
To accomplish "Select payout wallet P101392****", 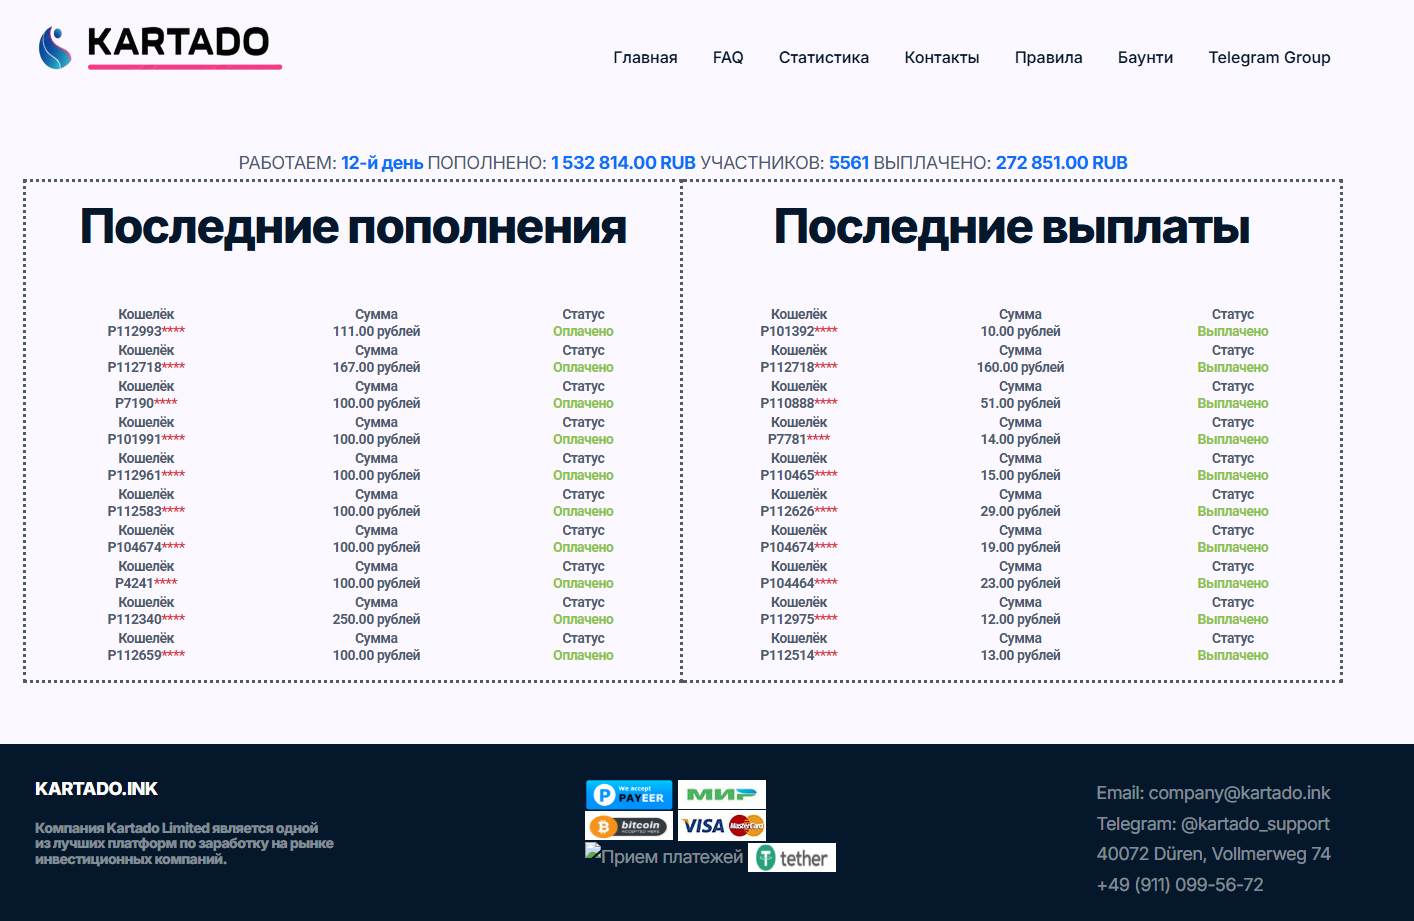I will 799,331.
